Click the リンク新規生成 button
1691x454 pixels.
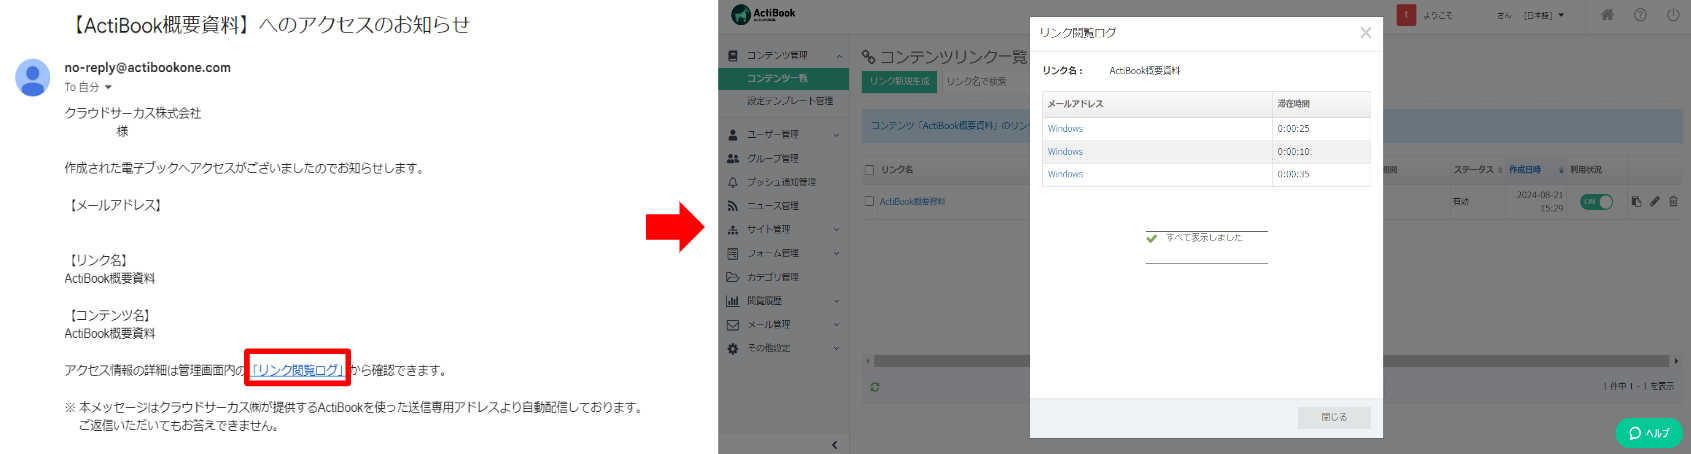click(899, 81)
